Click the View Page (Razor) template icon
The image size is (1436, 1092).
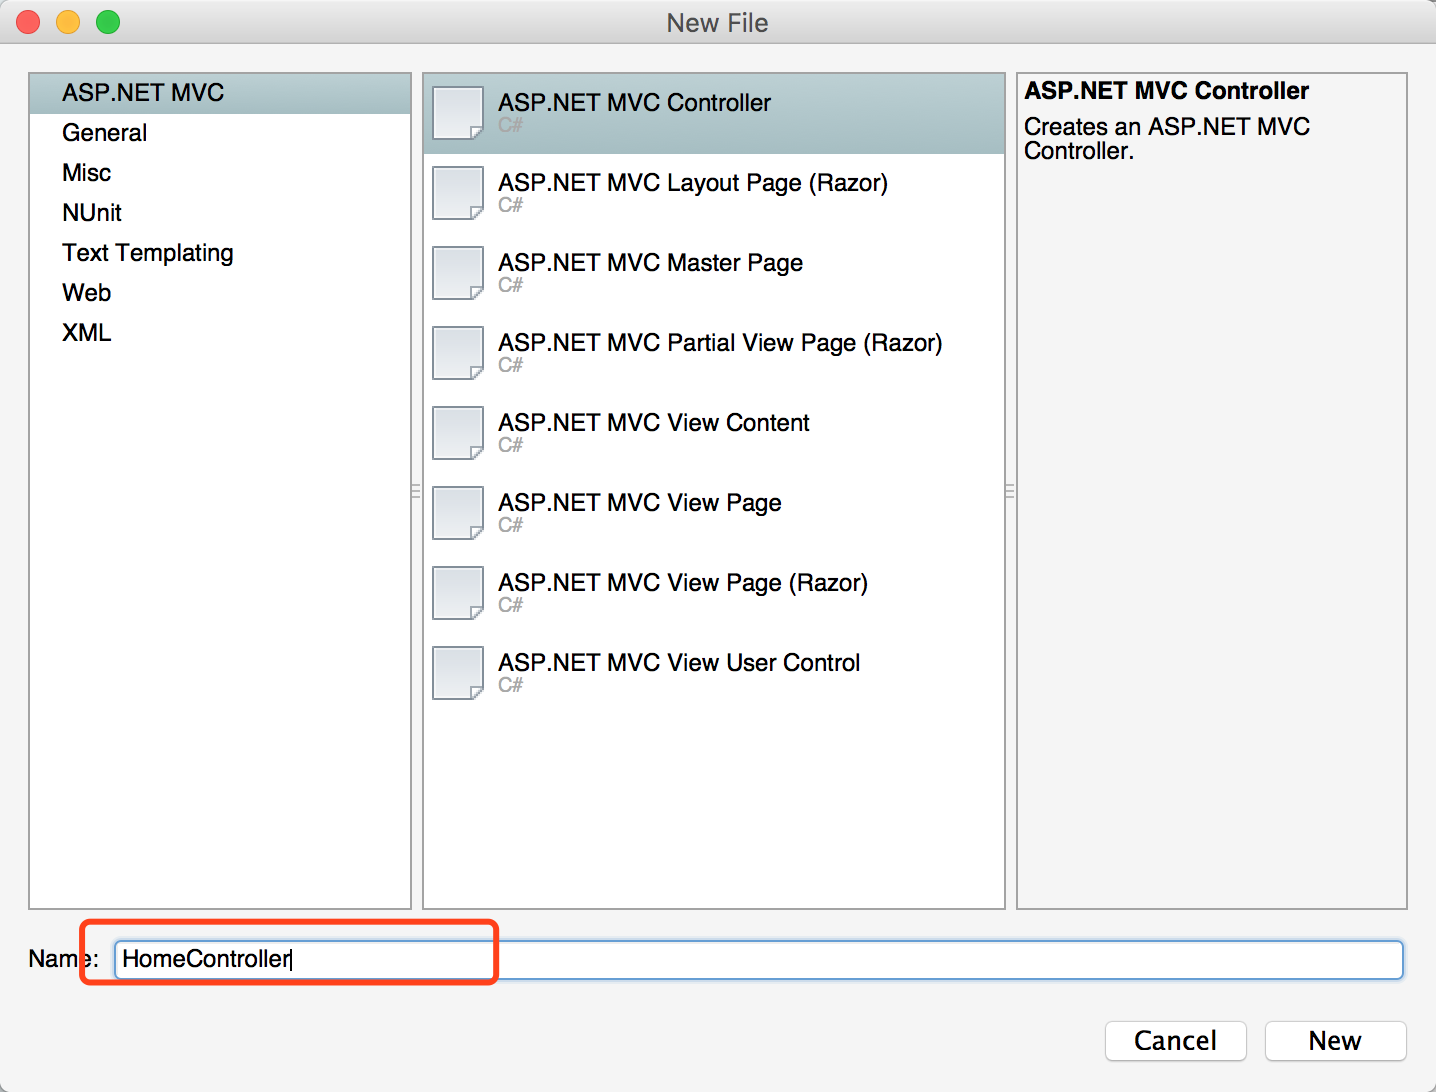click(x=458, y=593)
